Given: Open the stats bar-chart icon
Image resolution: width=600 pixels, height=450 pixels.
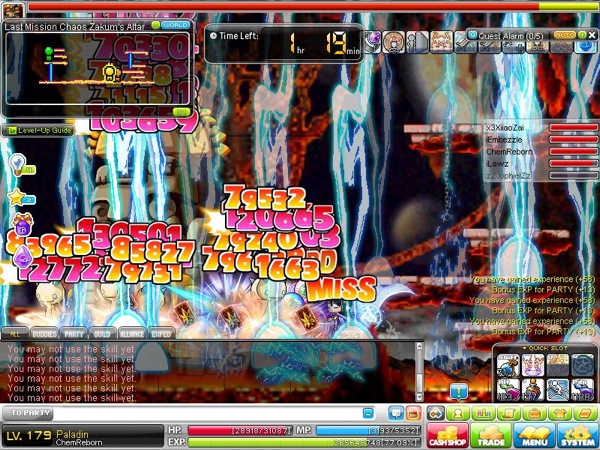Looking at the screenshot, I should tap(483, 413).
